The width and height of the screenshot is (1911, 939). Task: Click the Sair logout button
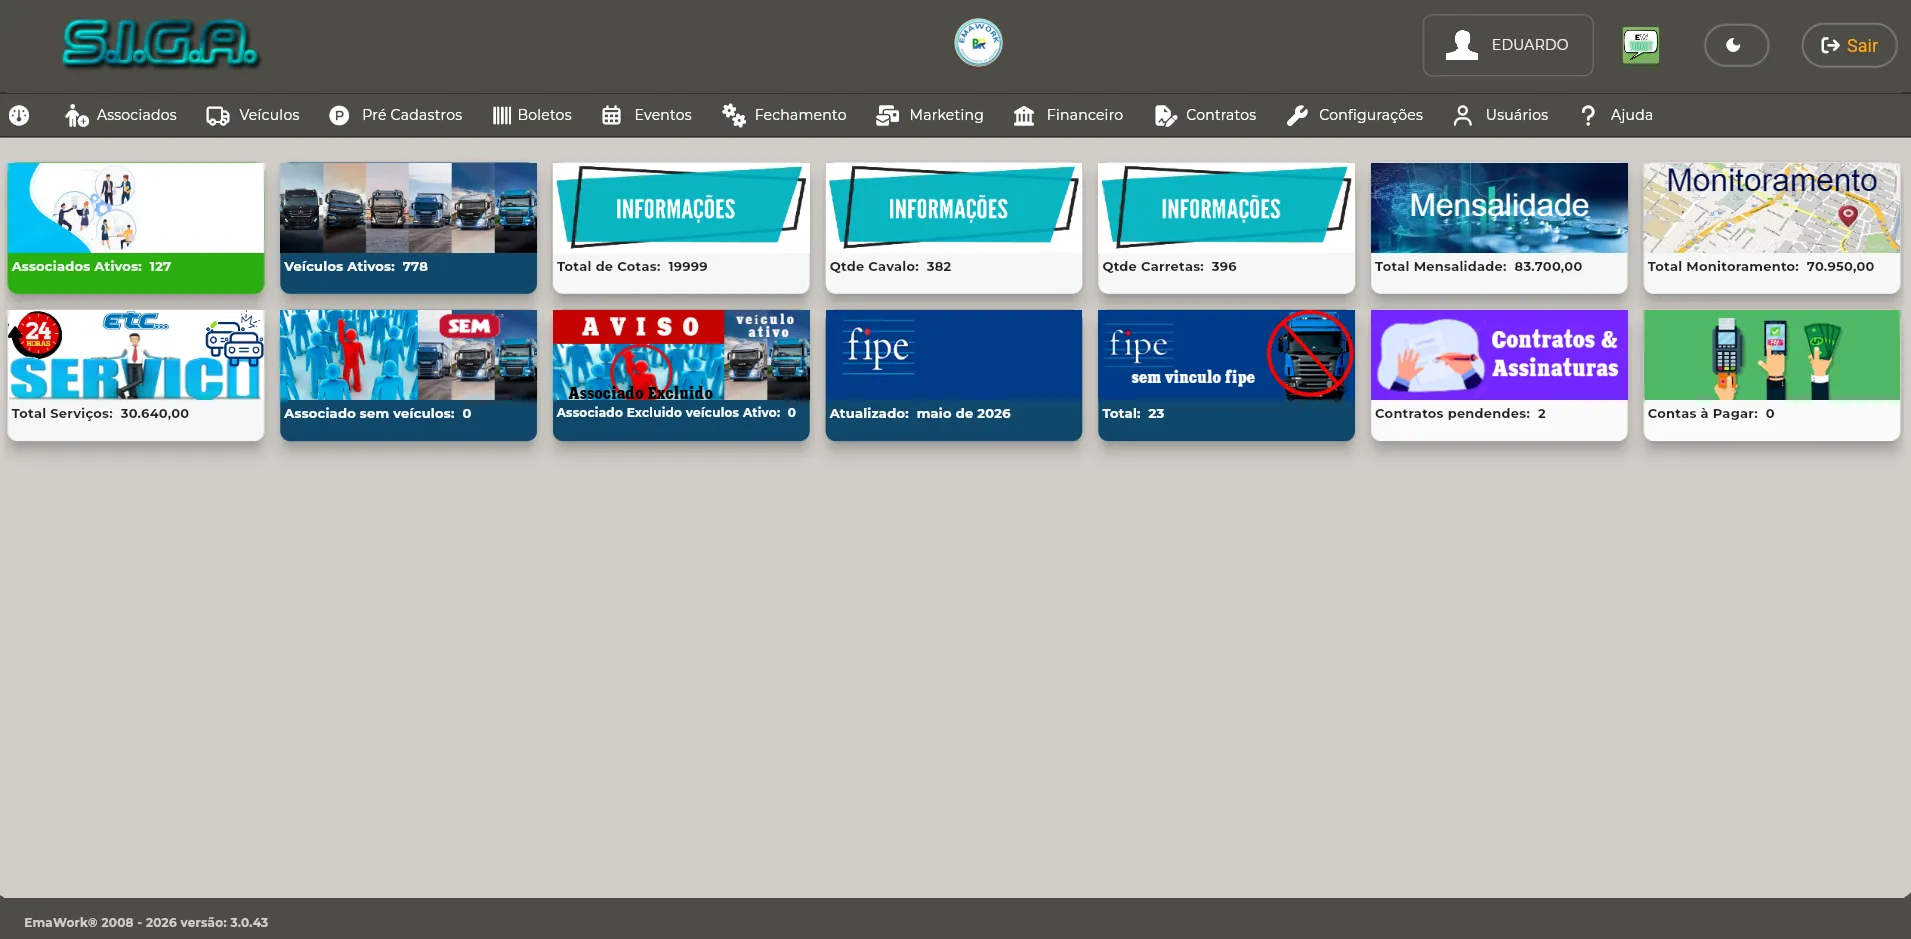1849,45
